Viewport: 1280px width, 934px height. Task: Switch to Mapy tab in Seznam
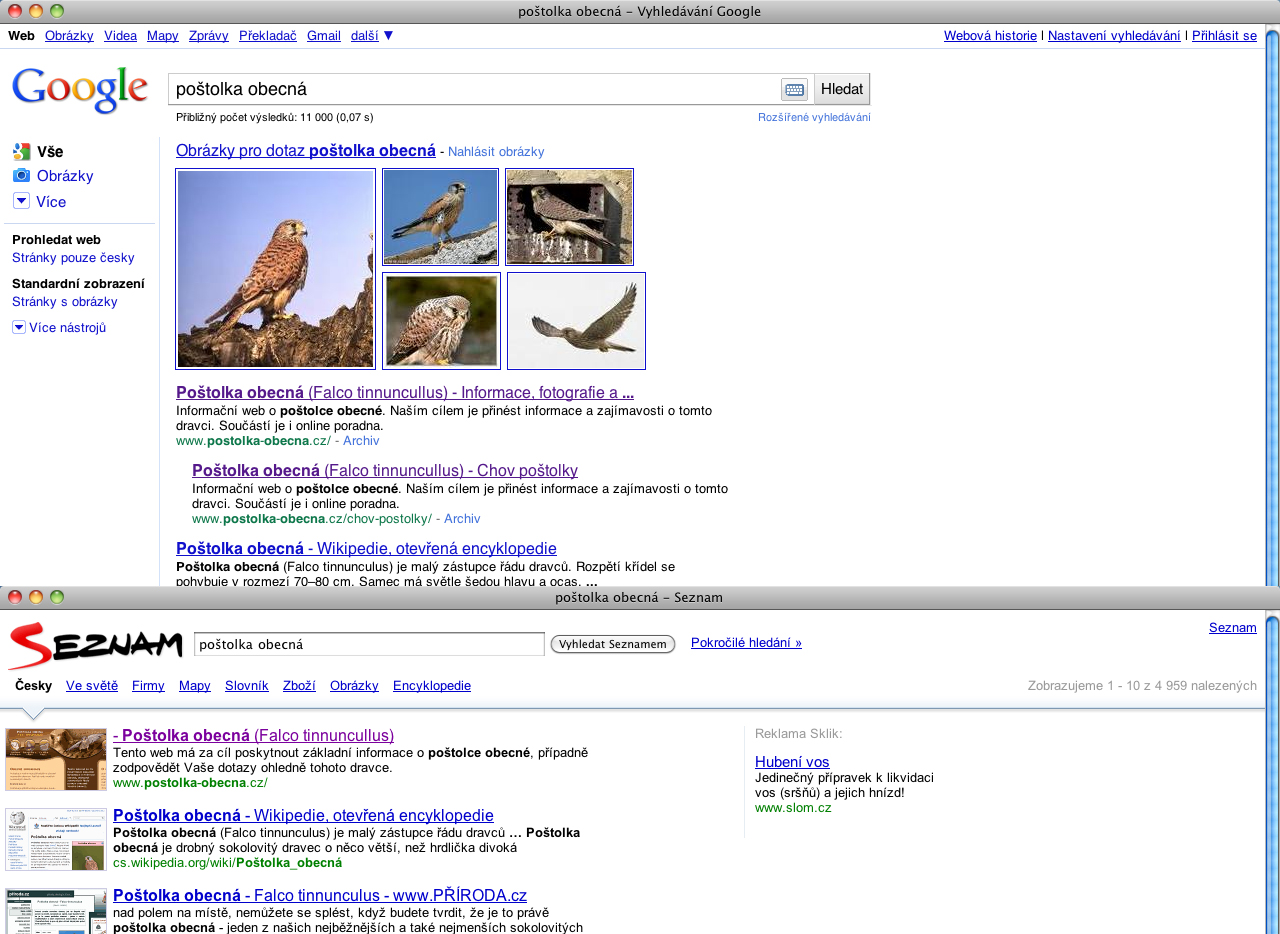point(195,685)
